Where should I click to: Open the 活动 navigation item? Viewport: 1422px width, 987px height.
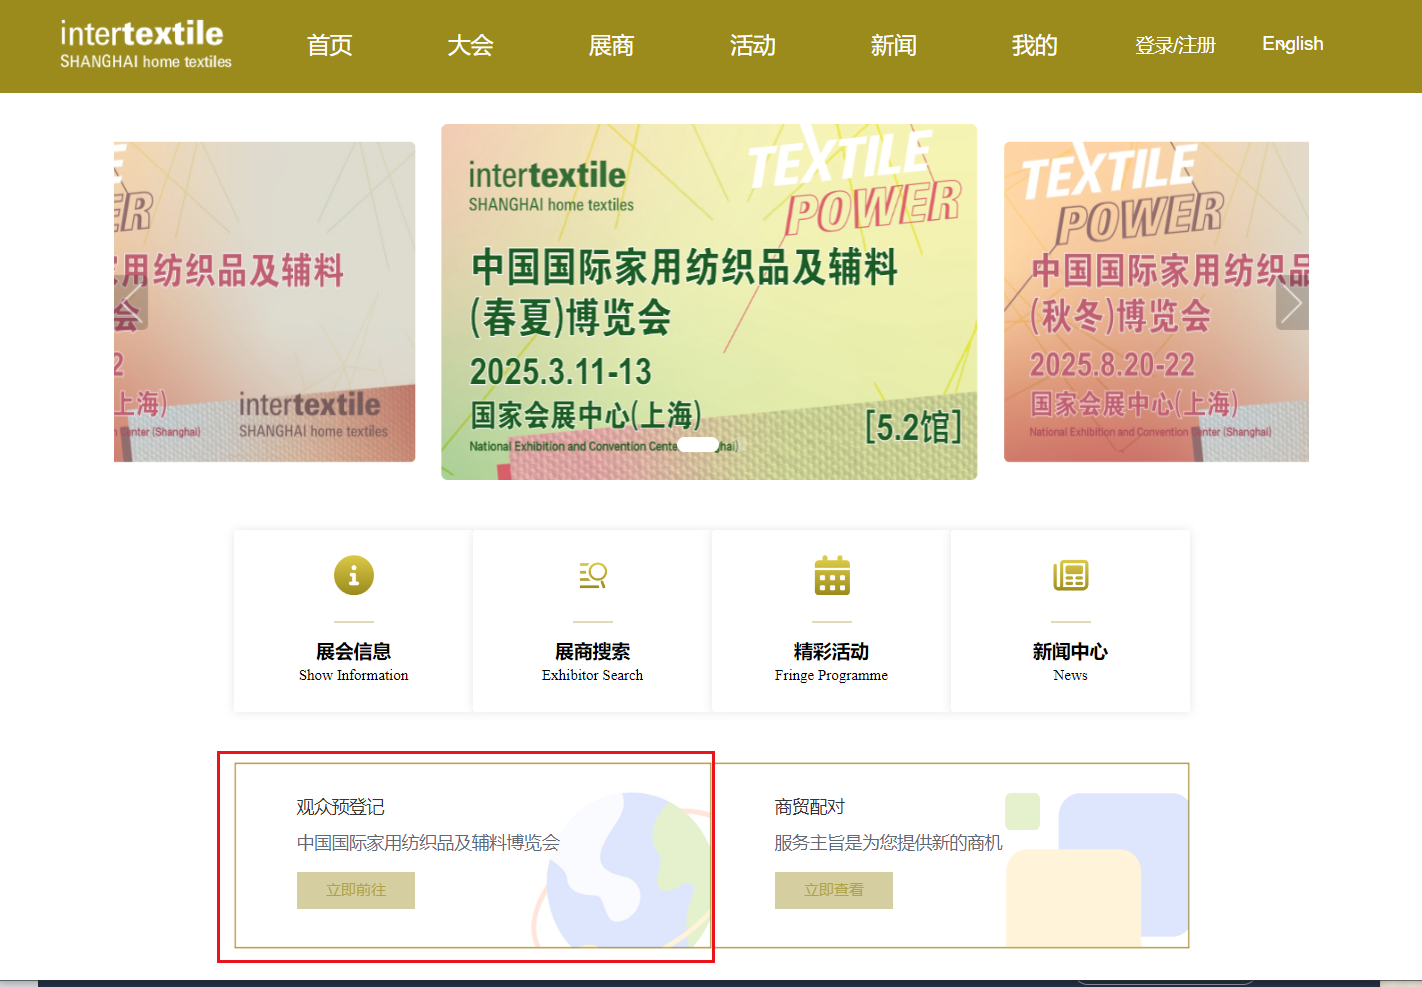tap(752, 45)
